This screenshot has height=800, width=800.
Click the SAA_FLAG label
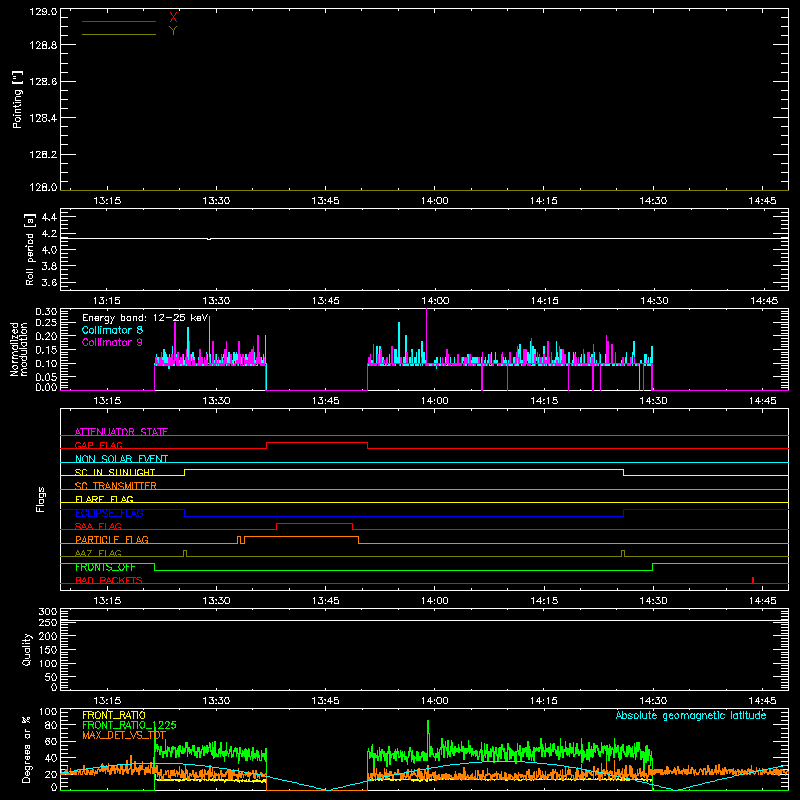click(98, 526)
